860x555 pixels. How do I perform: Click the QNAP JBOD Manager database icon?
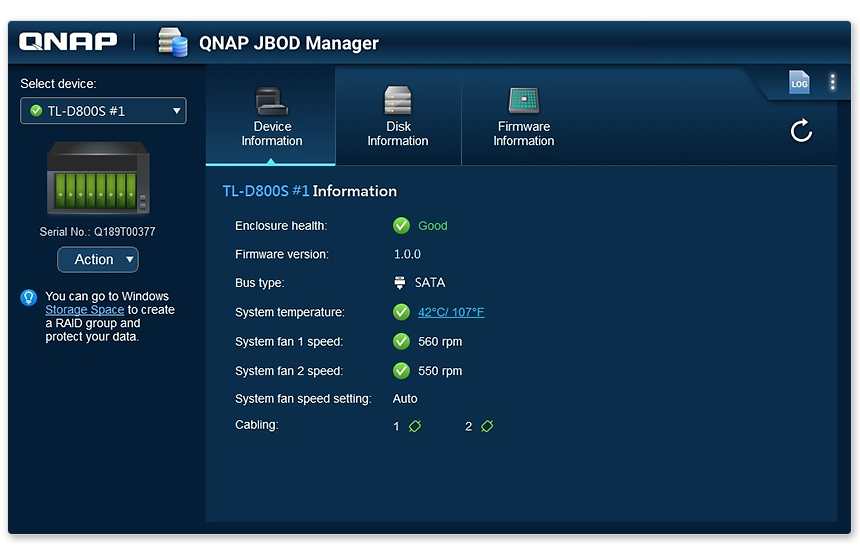point(172,42)
